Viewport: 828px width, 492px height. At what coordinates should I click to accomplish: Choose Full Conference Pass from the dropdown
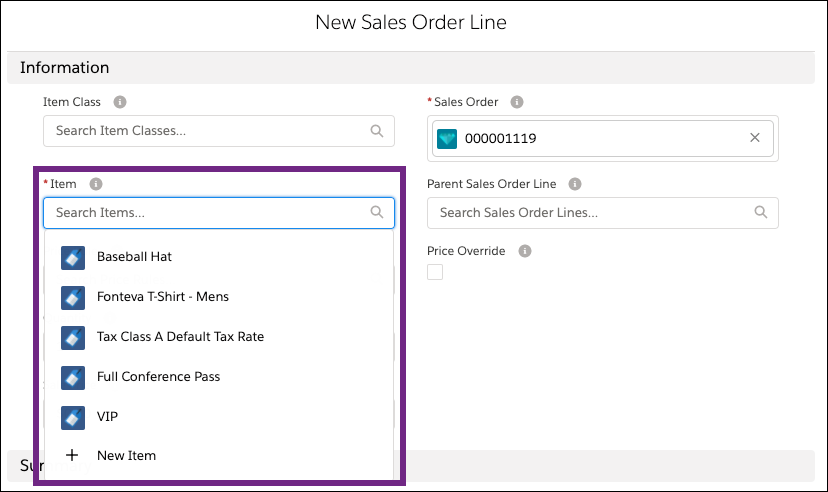[219, 377]
